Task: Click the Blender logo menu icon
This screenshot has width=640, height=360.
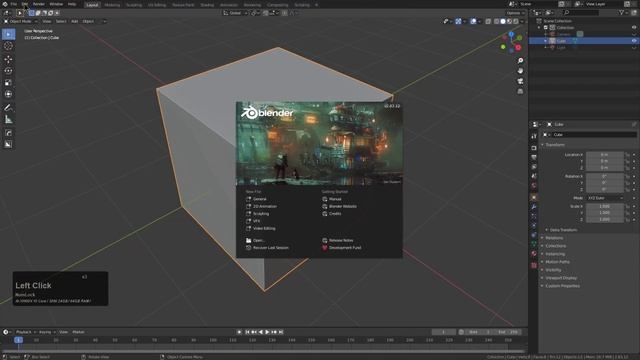Action: [5, 4]
